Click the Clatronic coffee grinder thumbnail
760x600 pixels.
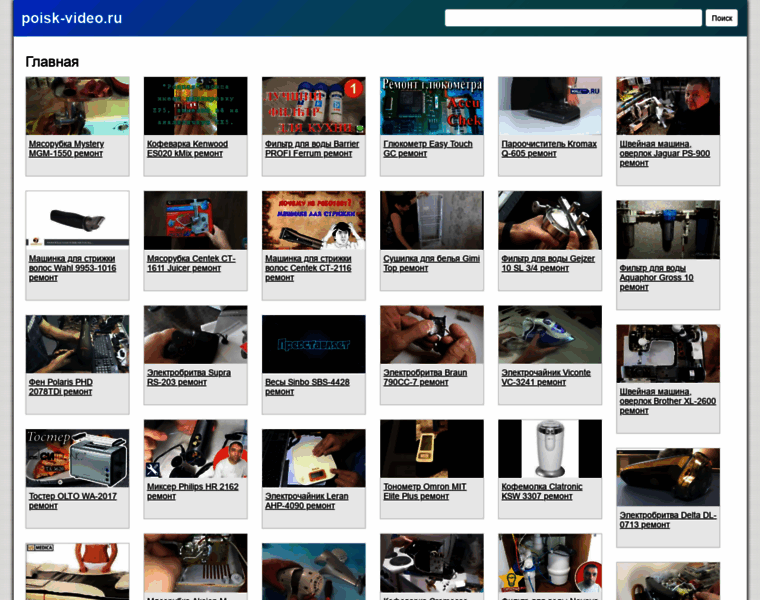point(550,449)
